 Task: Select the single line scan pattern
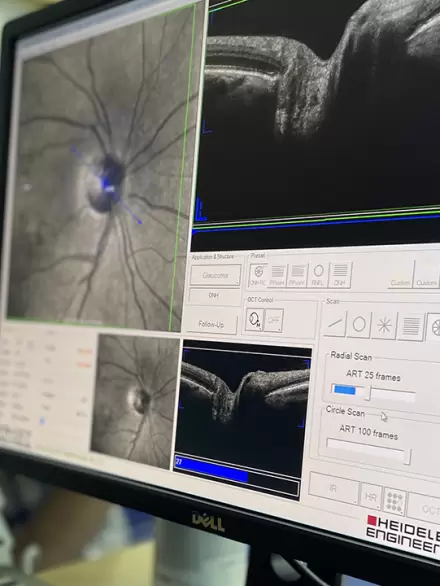(x=334, y=324)
